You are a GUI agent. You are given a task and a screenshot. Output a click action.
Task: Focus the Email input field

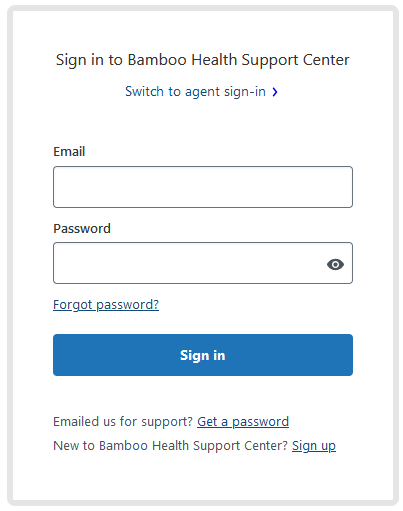203,187
